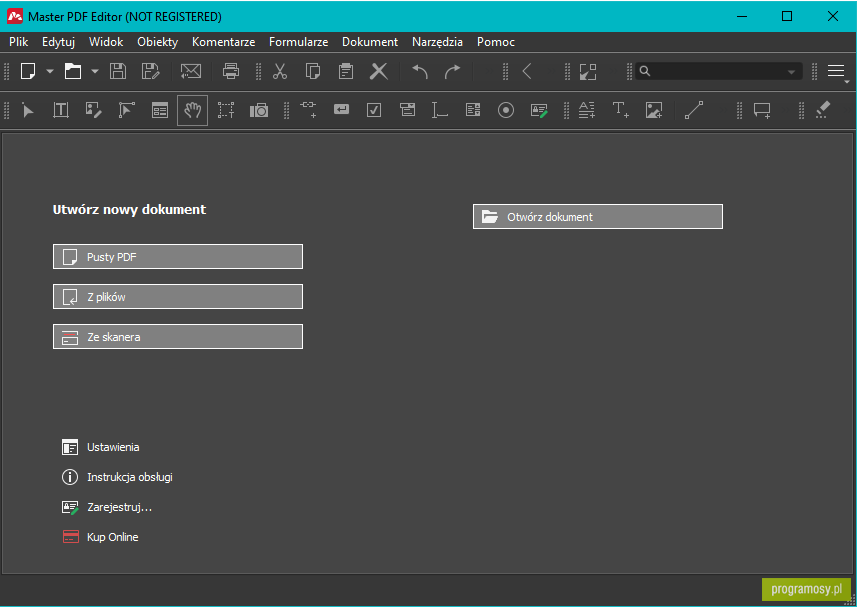Click the send by email envelope icon
Screen dimensions: 857x607
(191, 71)
